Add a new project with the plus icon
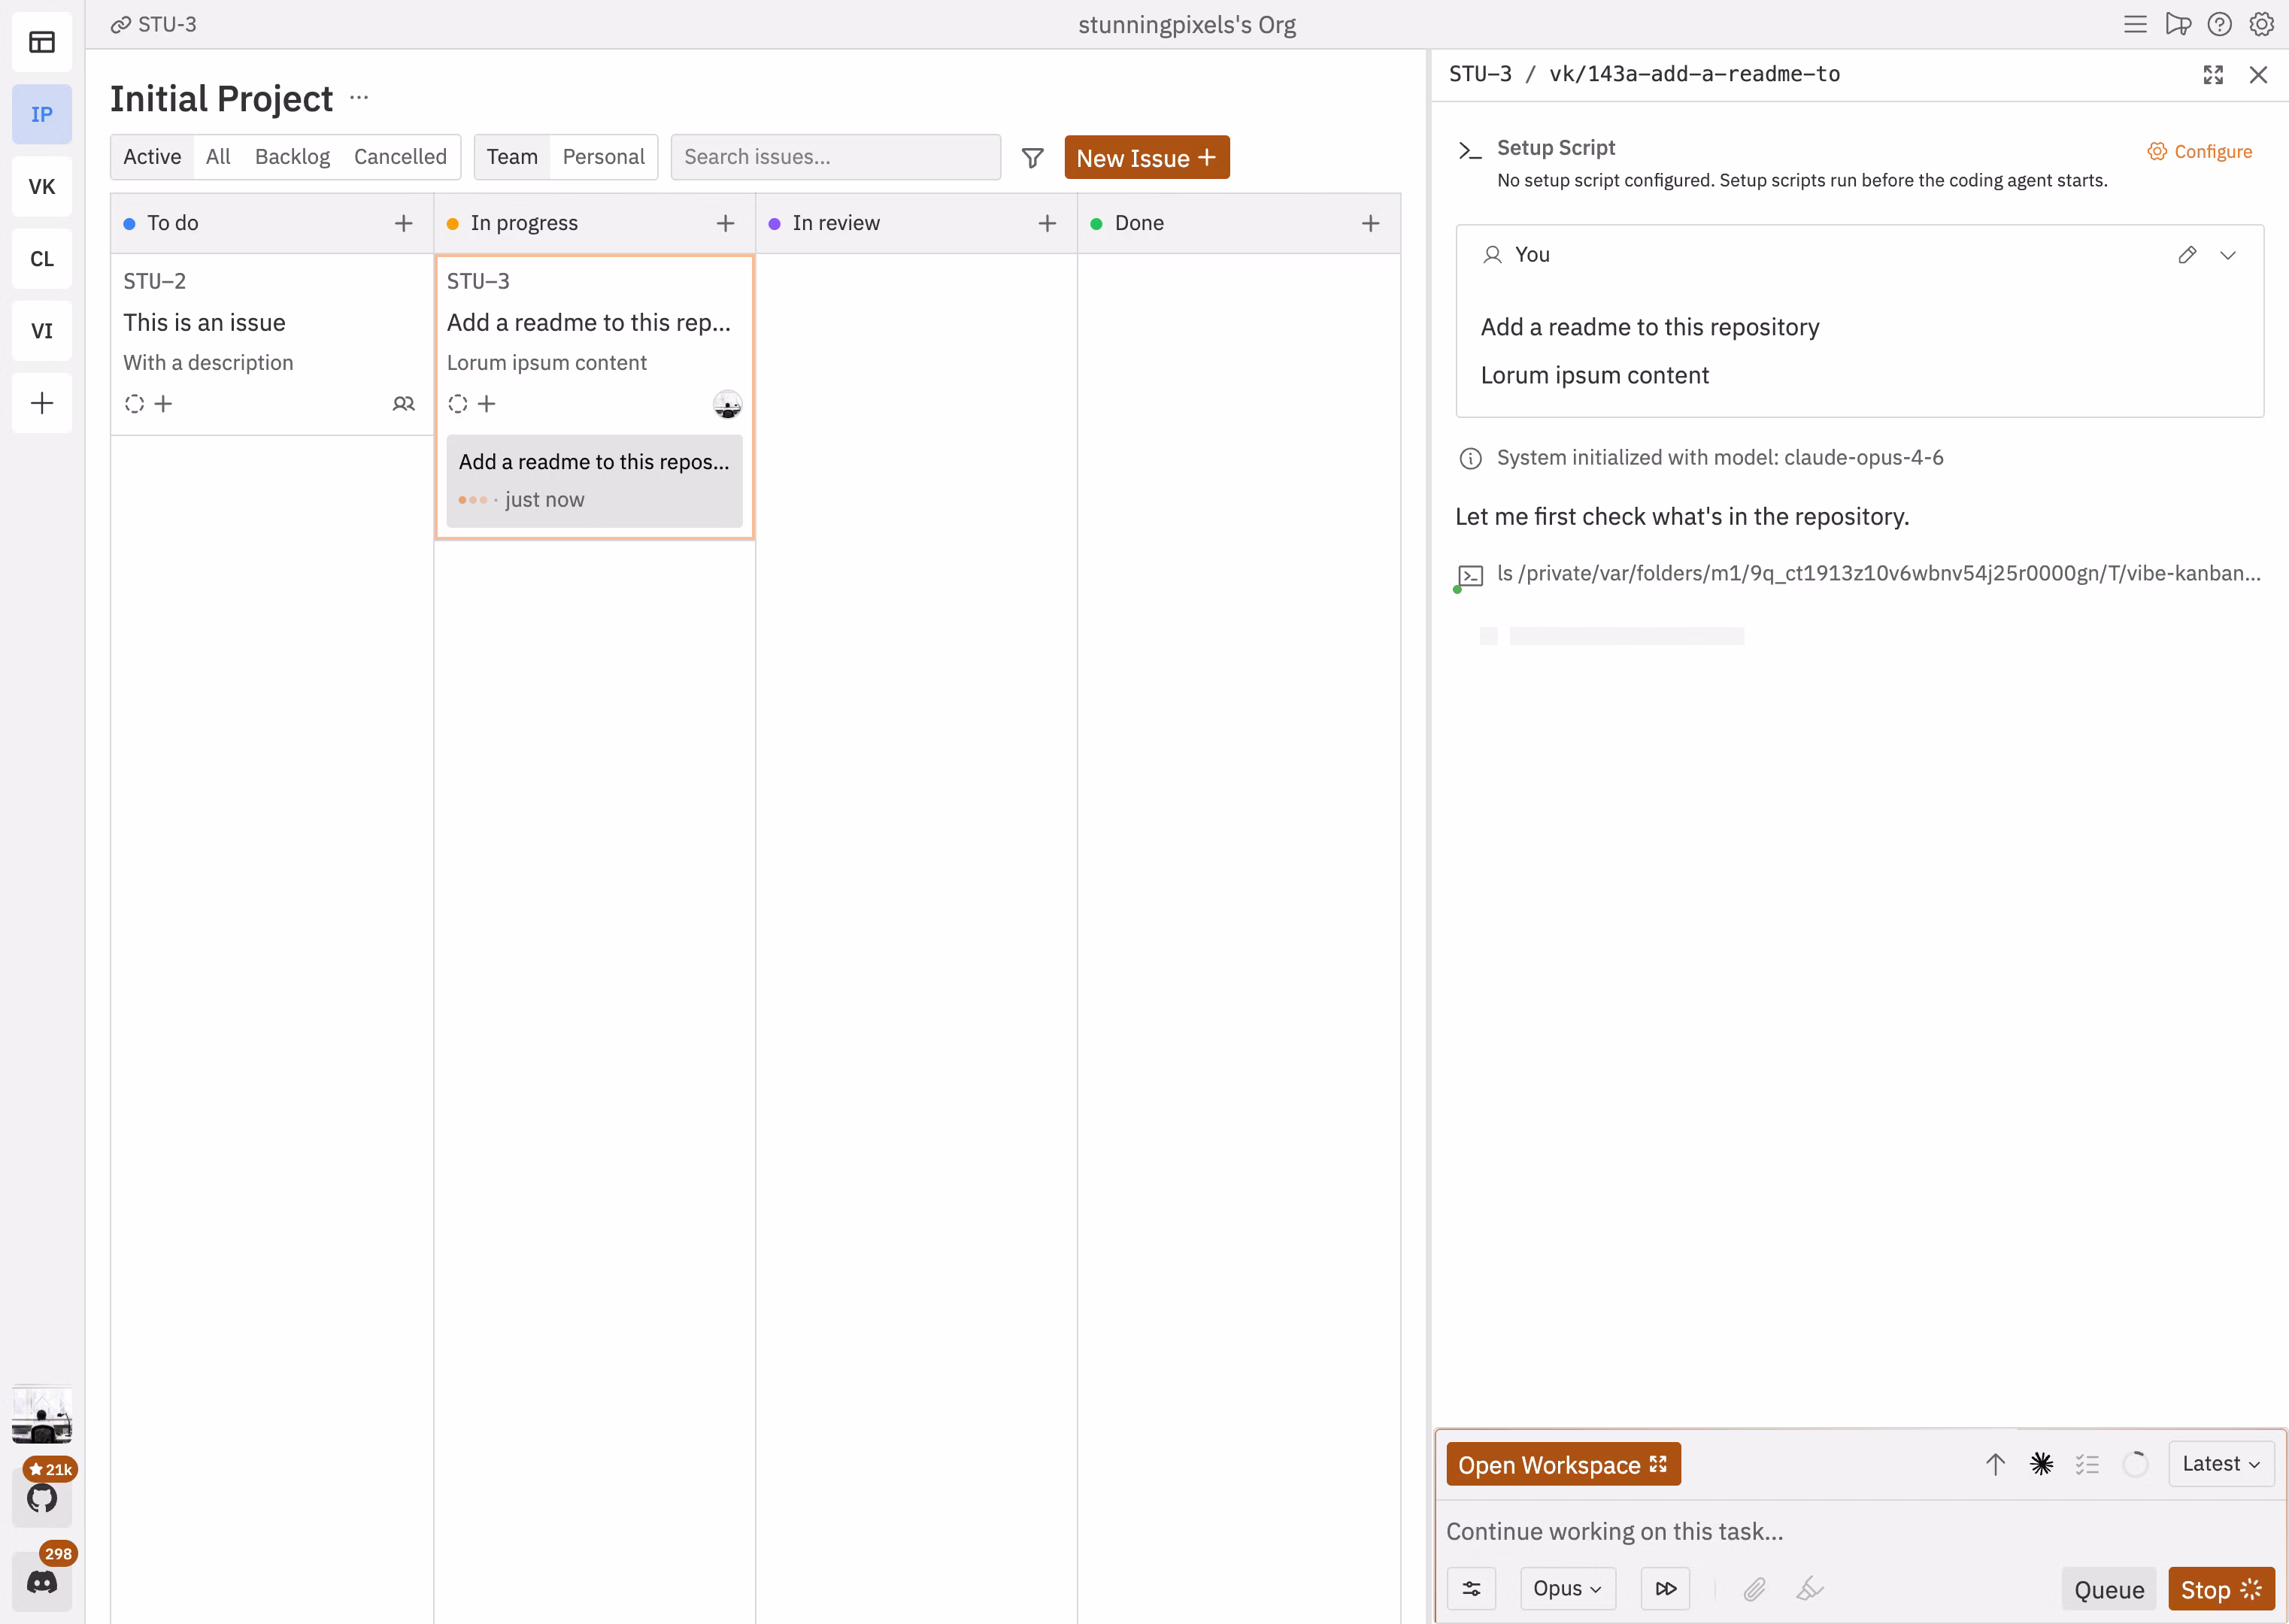The image size is (2289, 1624). pos(42,403)
